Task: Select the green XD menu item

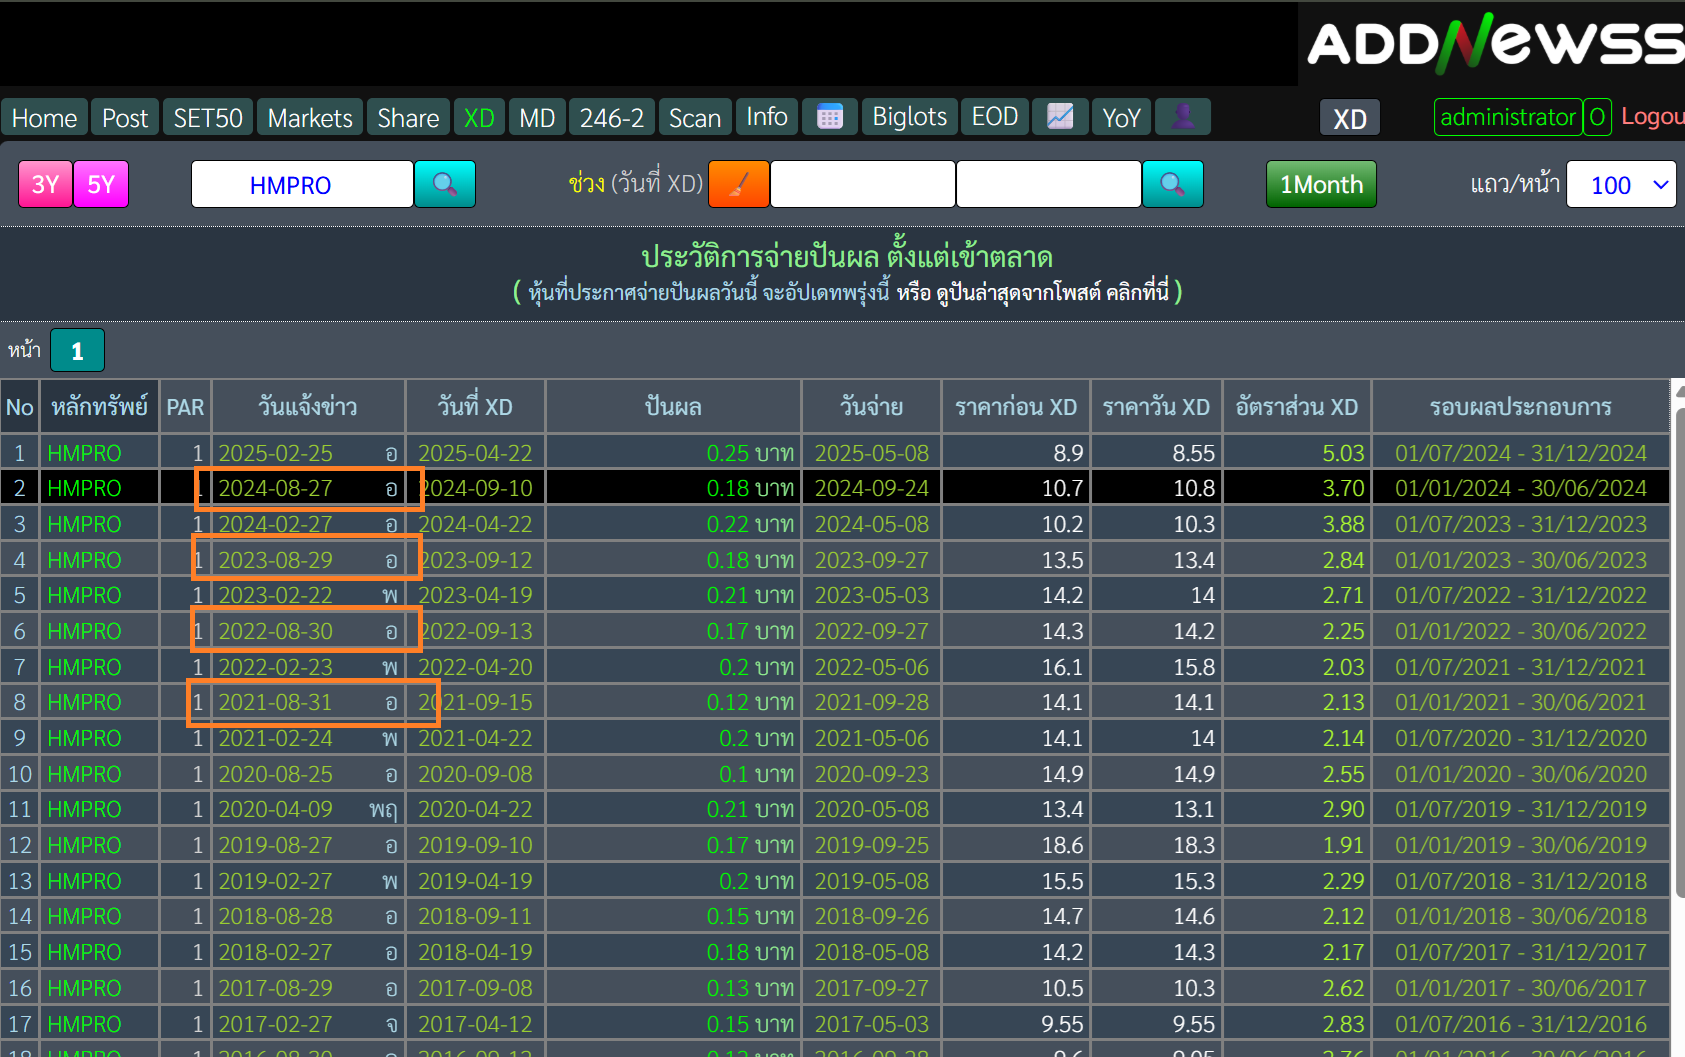Action: 479,118
